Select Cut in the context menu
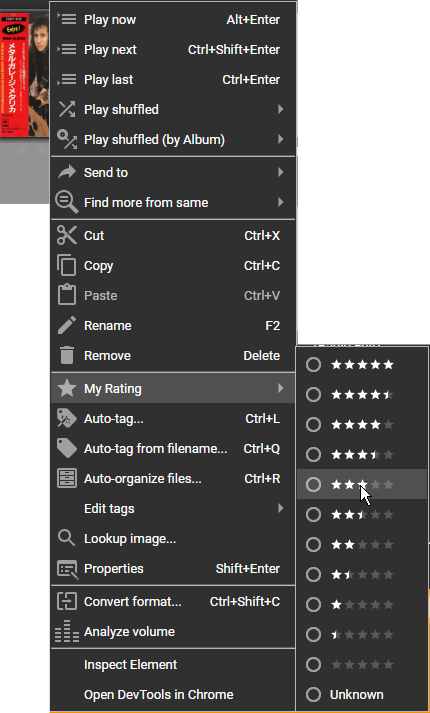 [x=173, y=236]
